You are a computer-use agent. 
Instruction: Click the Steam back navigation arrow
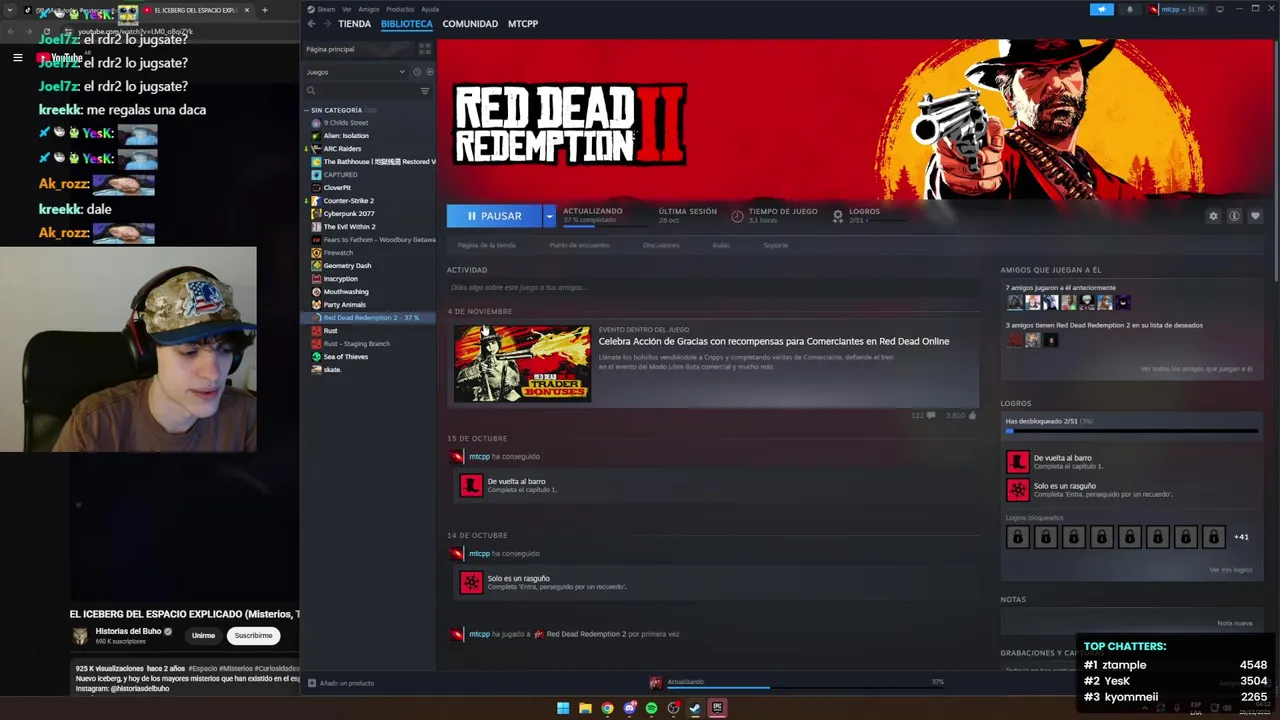[311, 24]
